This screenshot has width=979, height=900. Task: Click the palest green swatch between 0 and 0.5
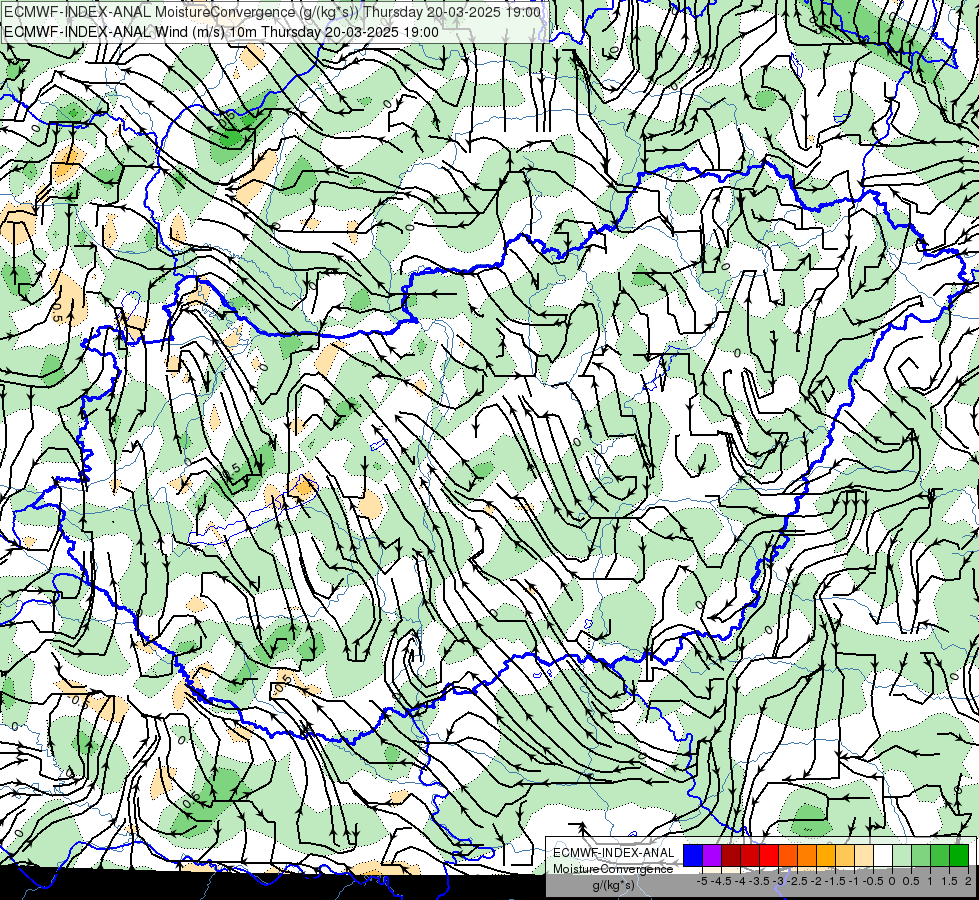point(902,856)
